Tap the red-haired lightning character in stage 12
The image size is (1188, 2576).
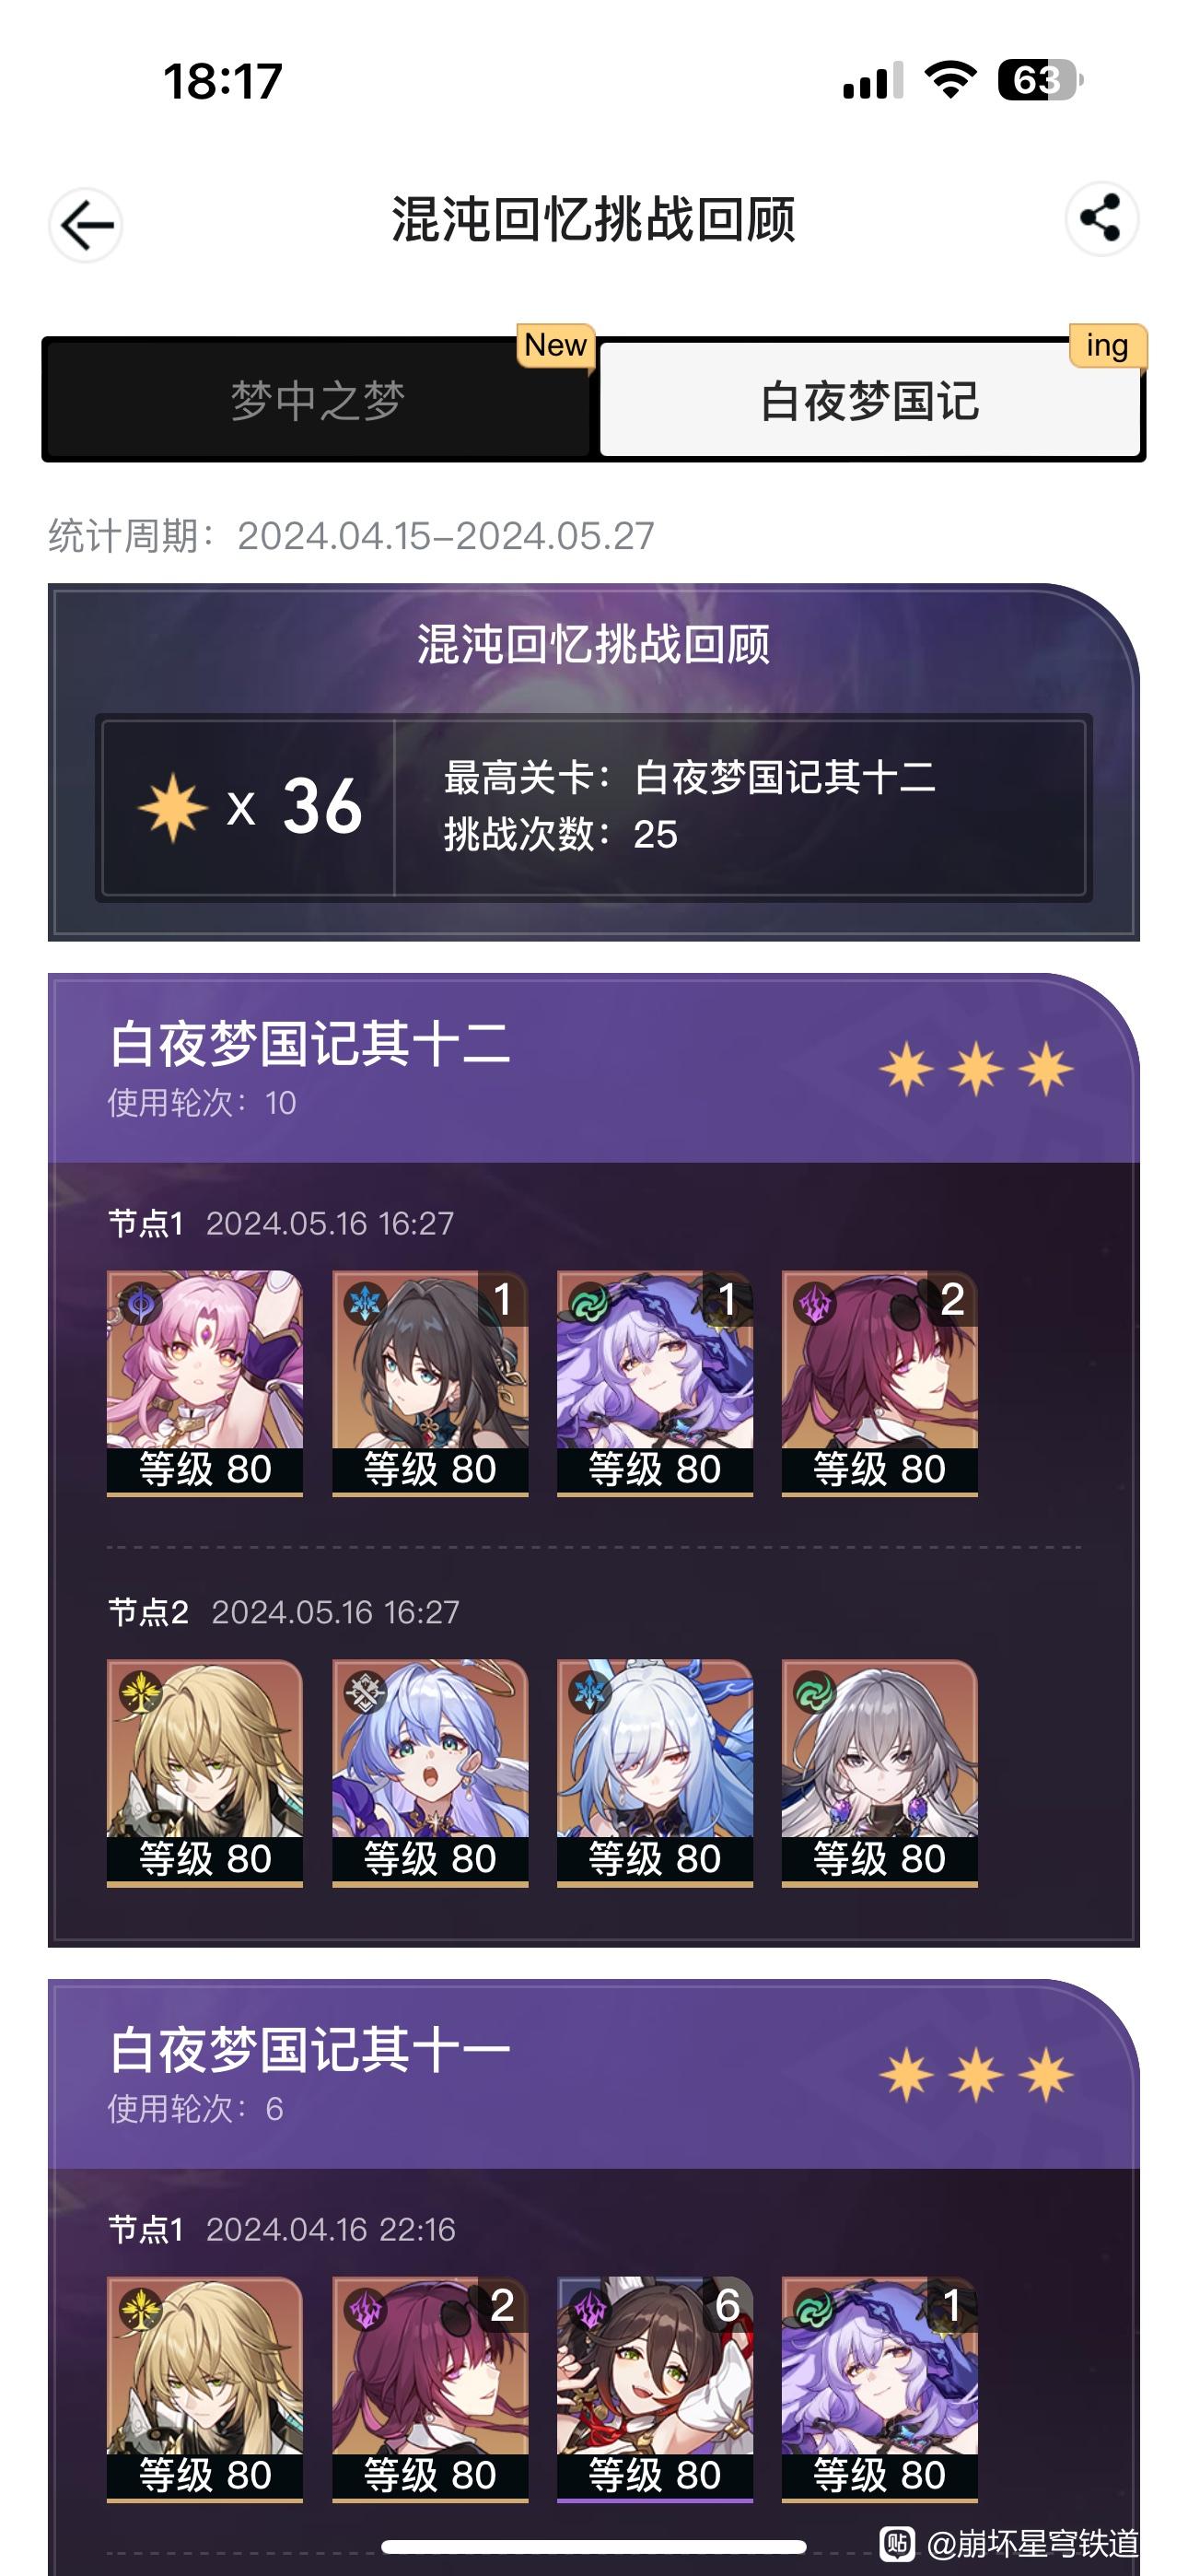880,1383
